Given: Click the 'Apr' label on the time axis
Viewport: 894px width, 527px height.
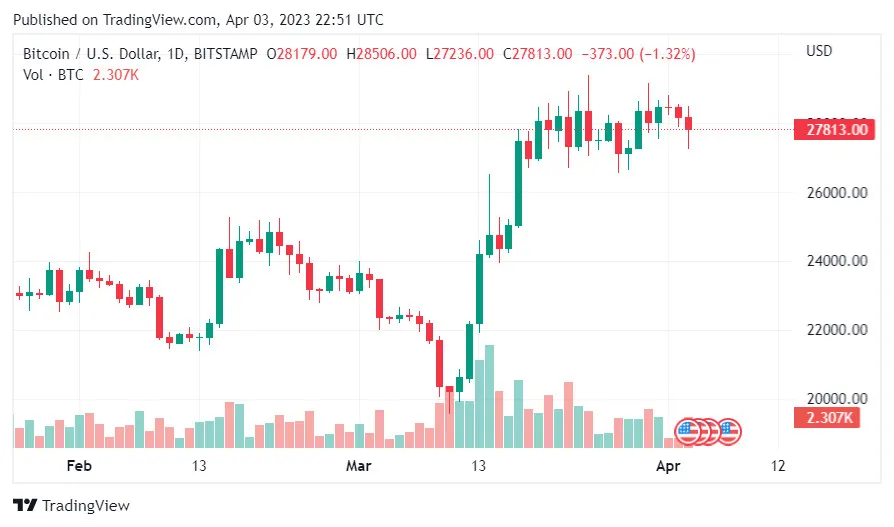Looking at the screenshot, I should tap(667, 465).
